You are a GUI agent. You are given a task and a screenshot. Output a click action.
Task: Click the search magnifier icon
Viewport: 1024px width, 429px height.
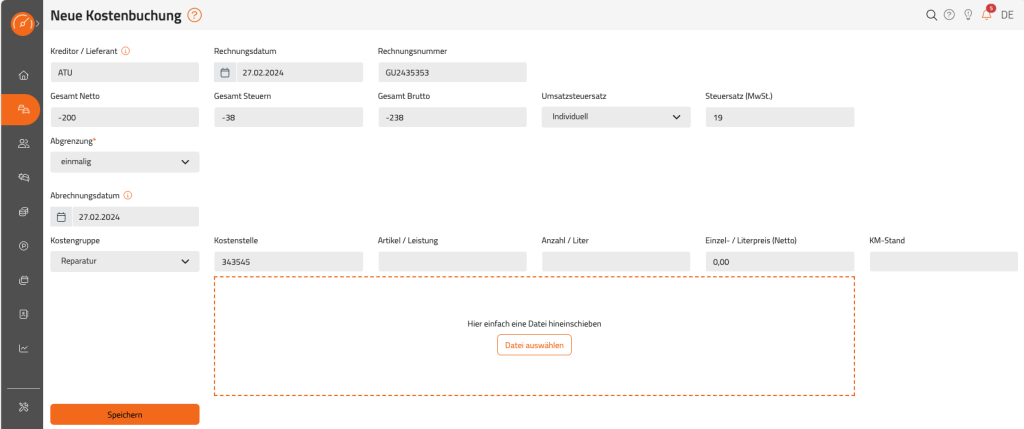(x=931, y=15)
